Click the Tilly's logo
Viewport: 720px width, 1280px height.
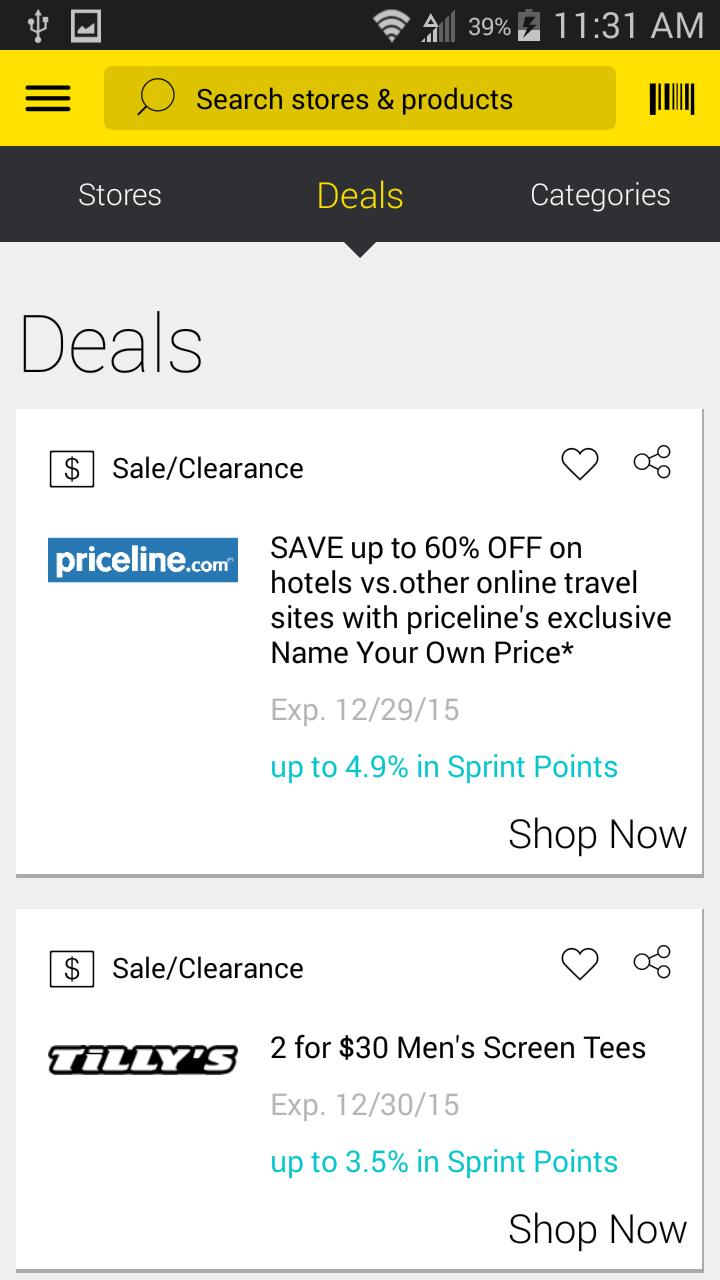[x=142, y=1057]
